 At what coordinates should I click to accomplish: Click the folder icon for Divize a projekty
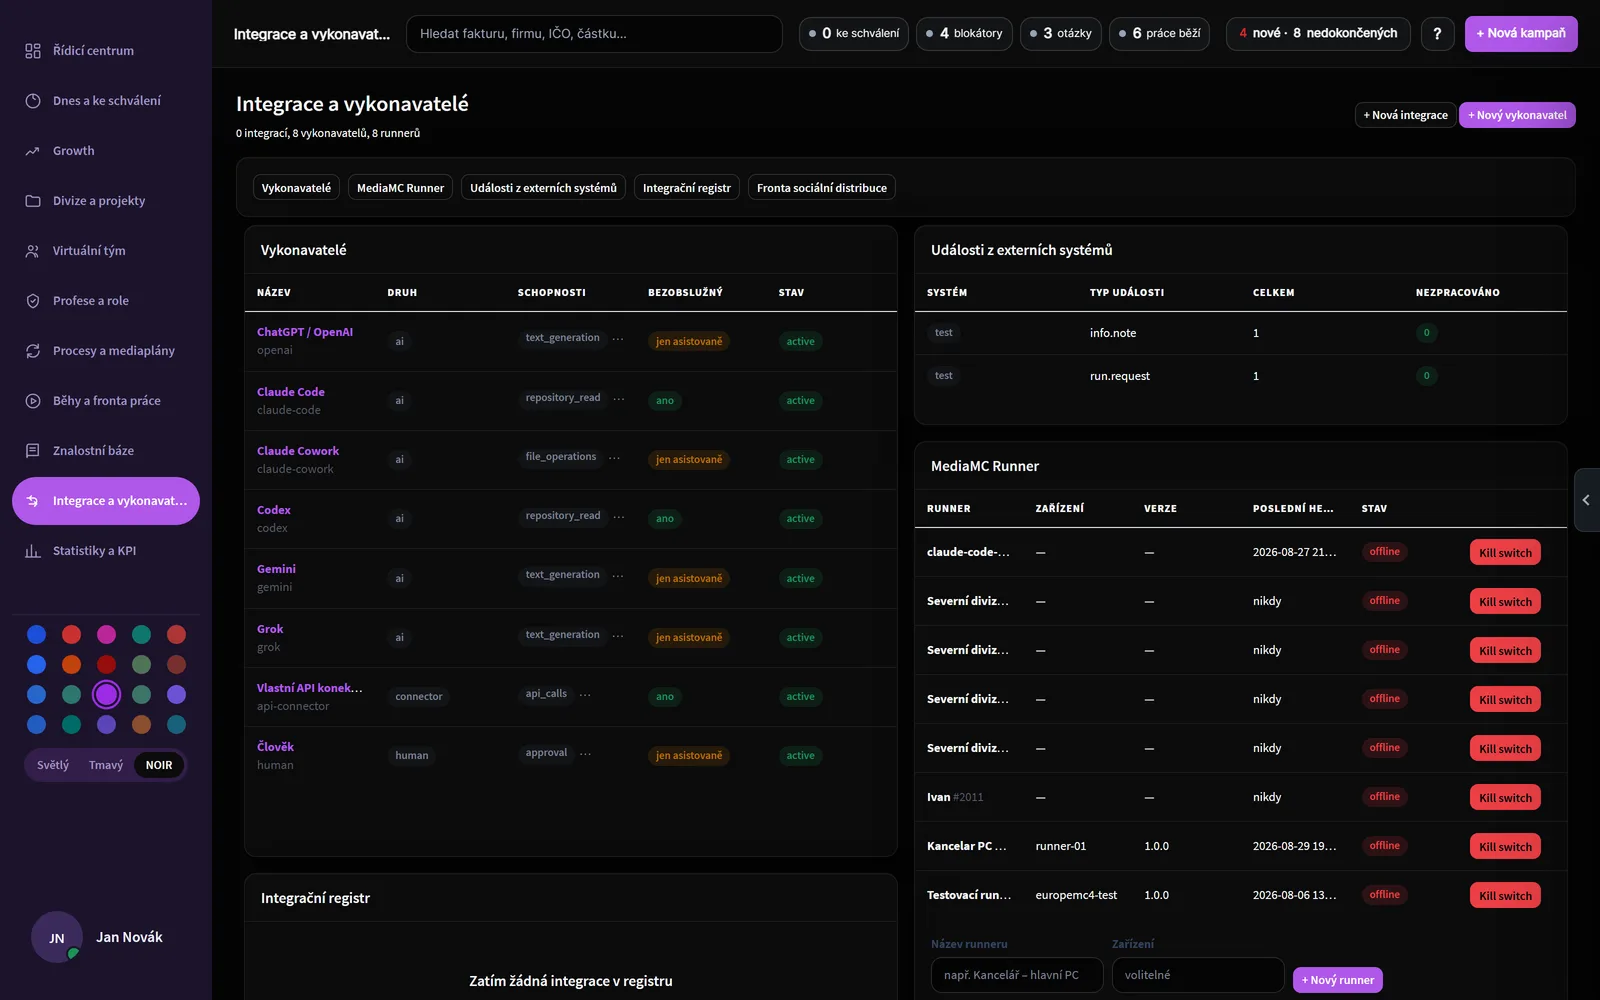tap(33, 201)
